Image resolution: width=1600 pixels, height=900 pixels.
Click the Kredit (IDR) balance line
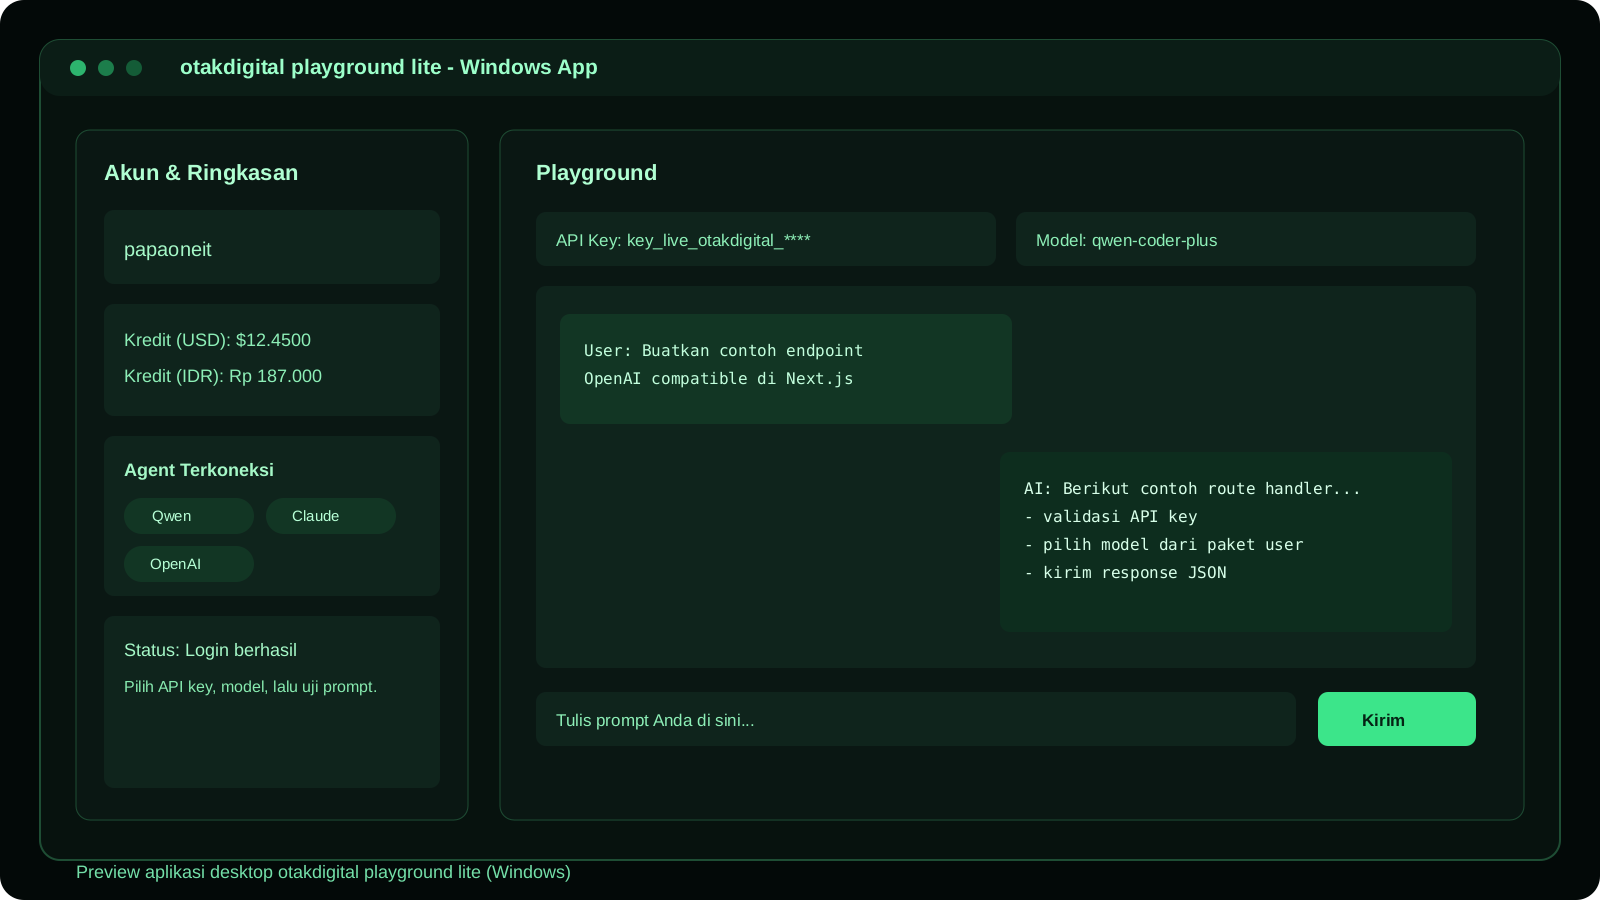tap(223, 376)
